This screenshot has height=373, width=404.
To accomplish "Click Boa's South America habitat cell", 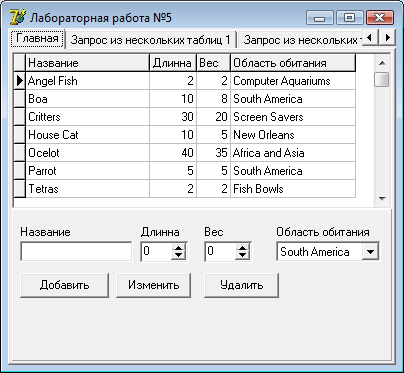I will click(x=293, y=99).
